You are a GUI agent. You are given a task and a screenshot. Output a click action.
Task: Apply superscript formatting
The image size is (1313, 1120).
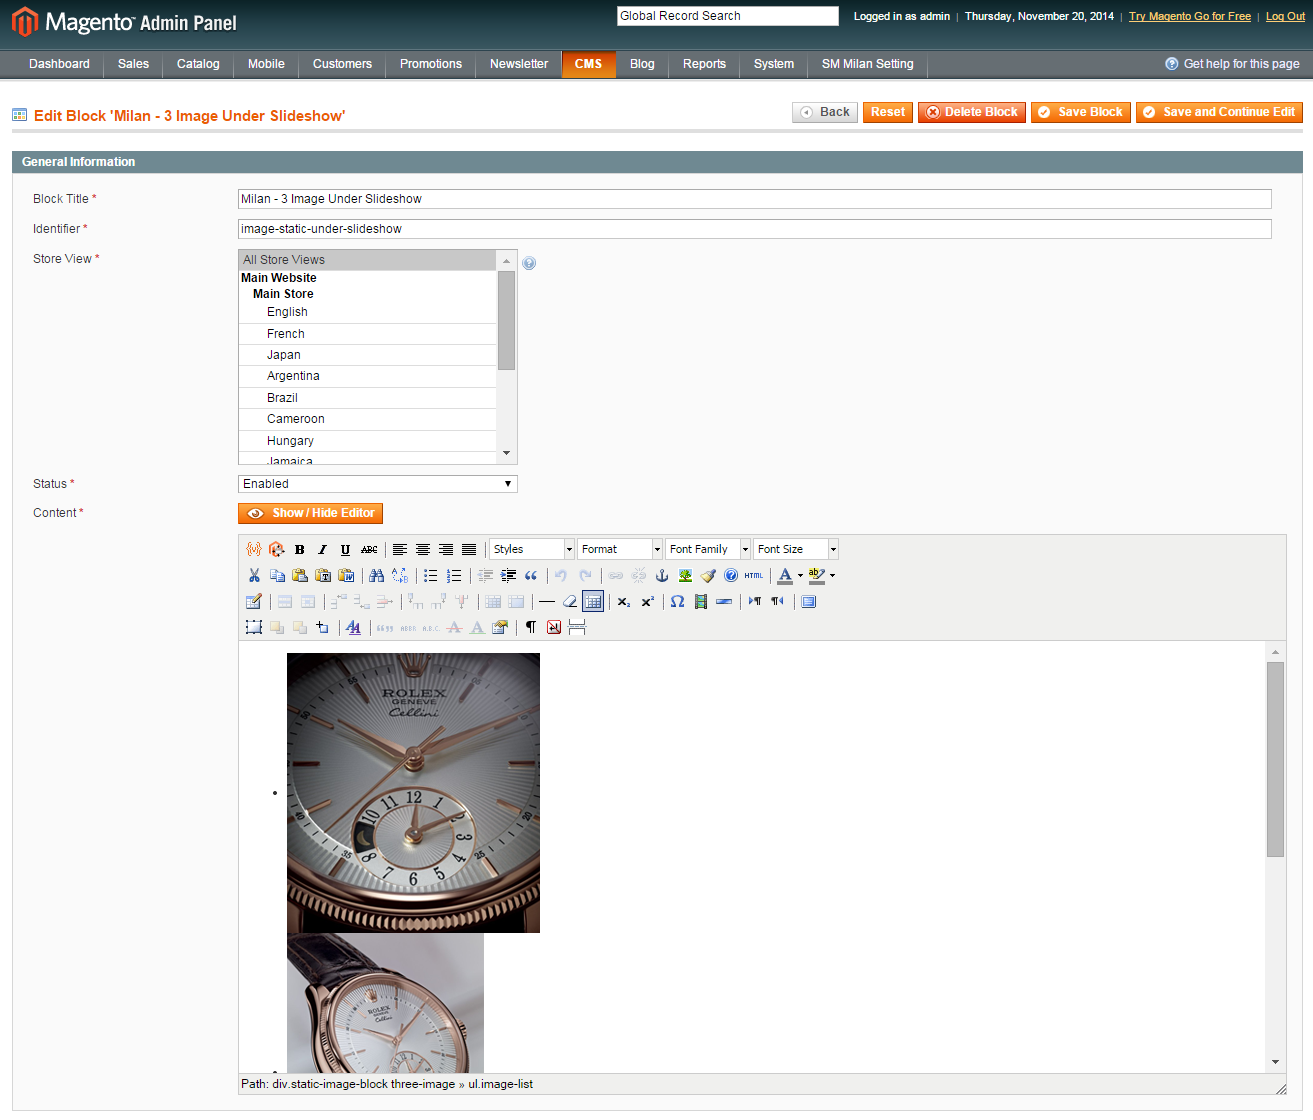647,601
